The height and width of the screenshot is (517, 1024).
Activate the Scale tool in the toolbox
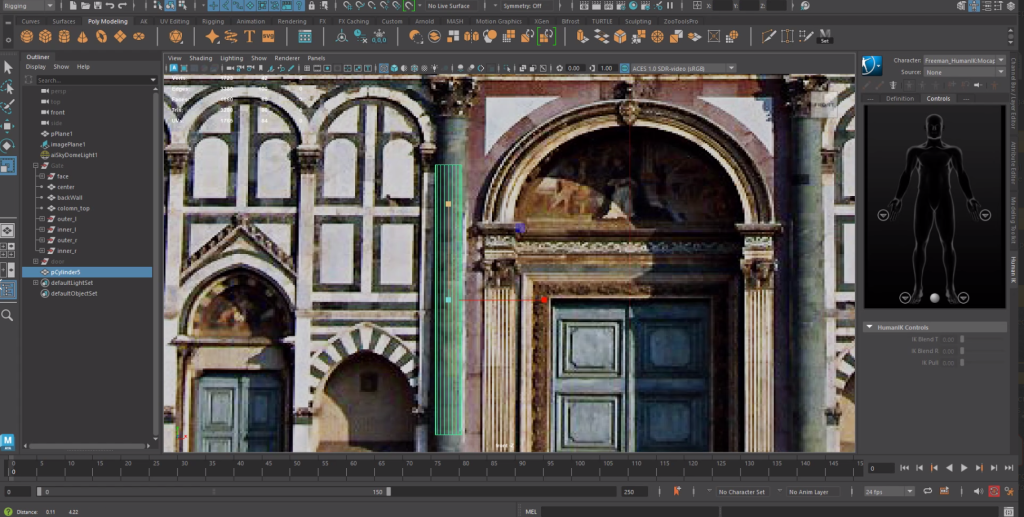click(8, 166)
